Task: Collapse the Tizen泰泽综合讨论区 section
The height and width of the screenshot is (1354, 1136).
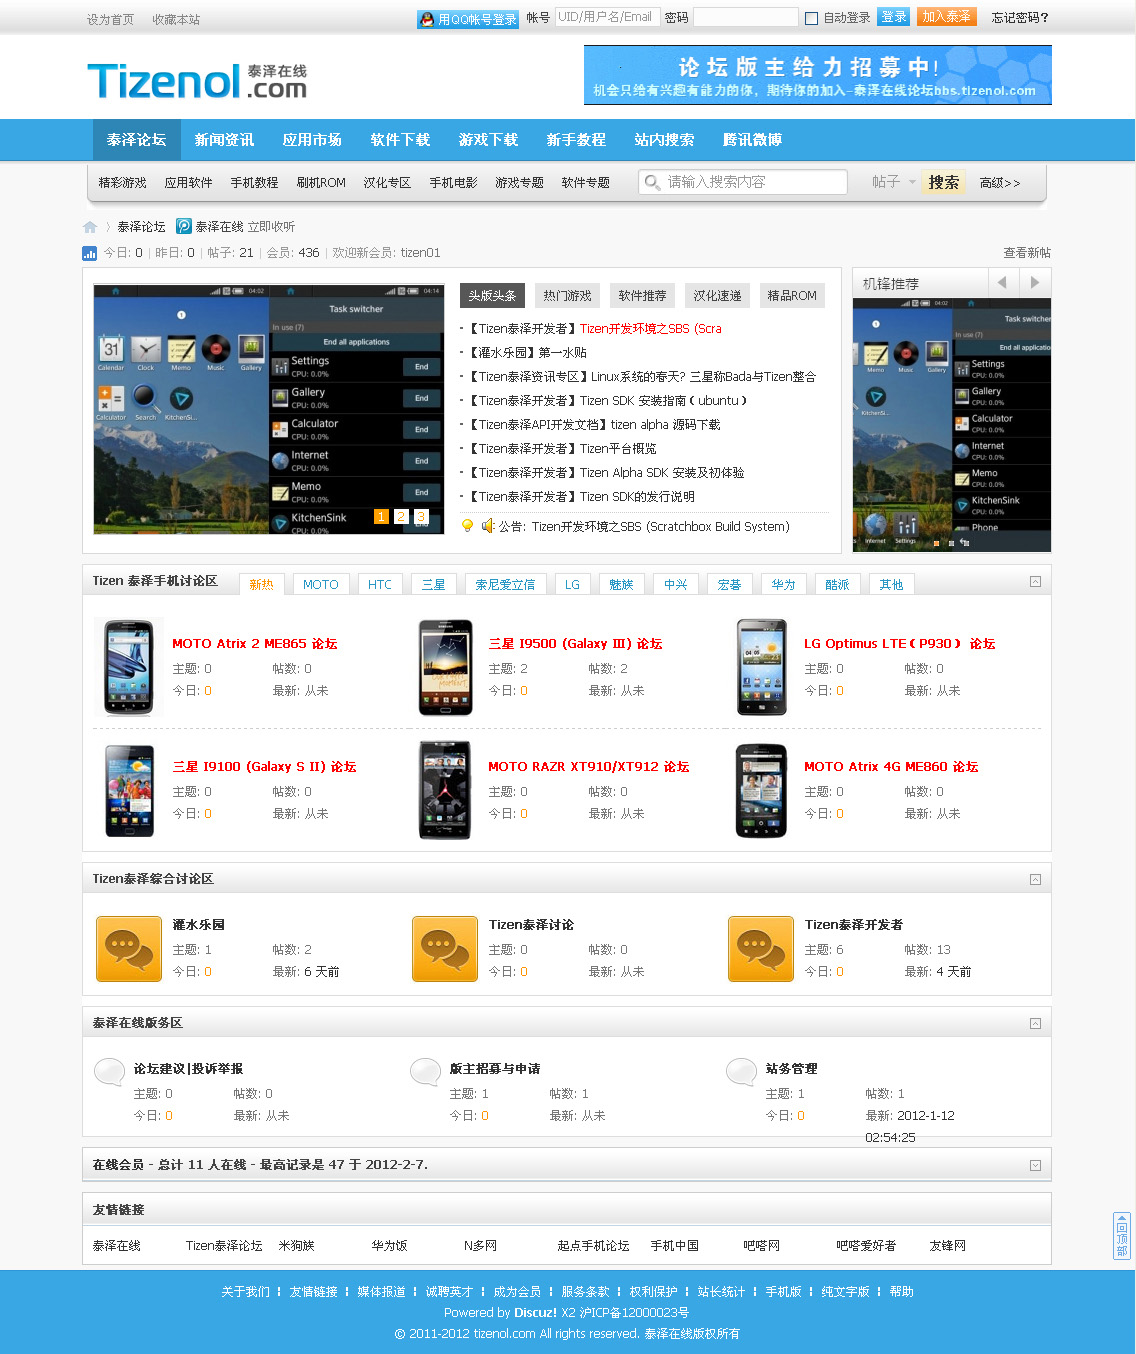Action: point(1035,879)
